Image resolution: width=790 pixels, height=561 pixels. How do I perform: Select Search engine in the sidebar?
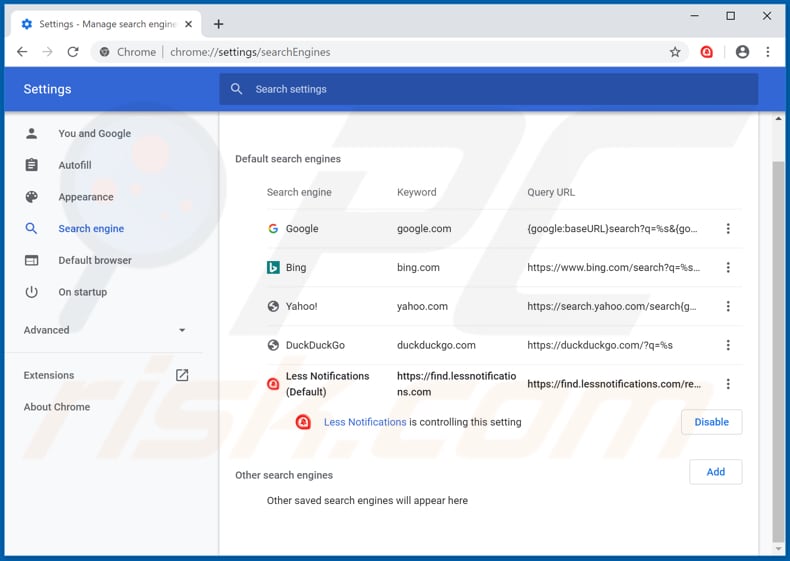(x=91, y=229)
